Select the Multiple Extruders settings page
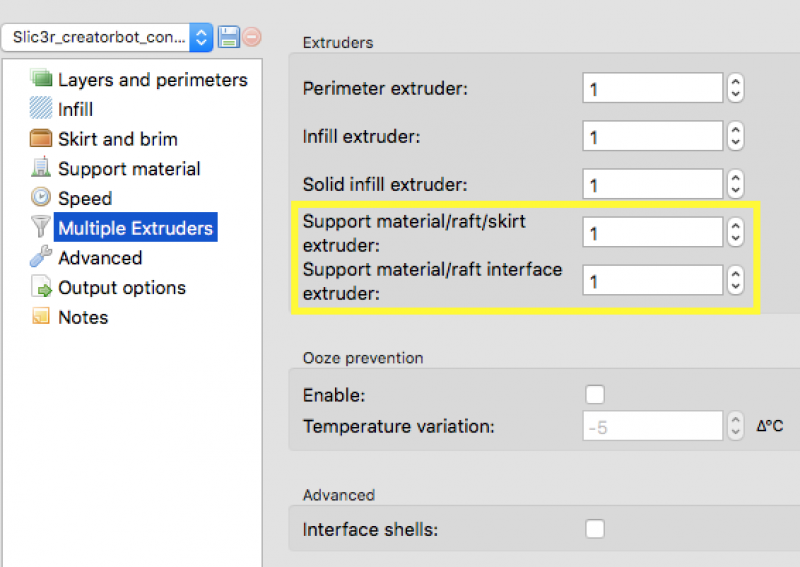This screenshot has width=800, height=567. point(135,228)
